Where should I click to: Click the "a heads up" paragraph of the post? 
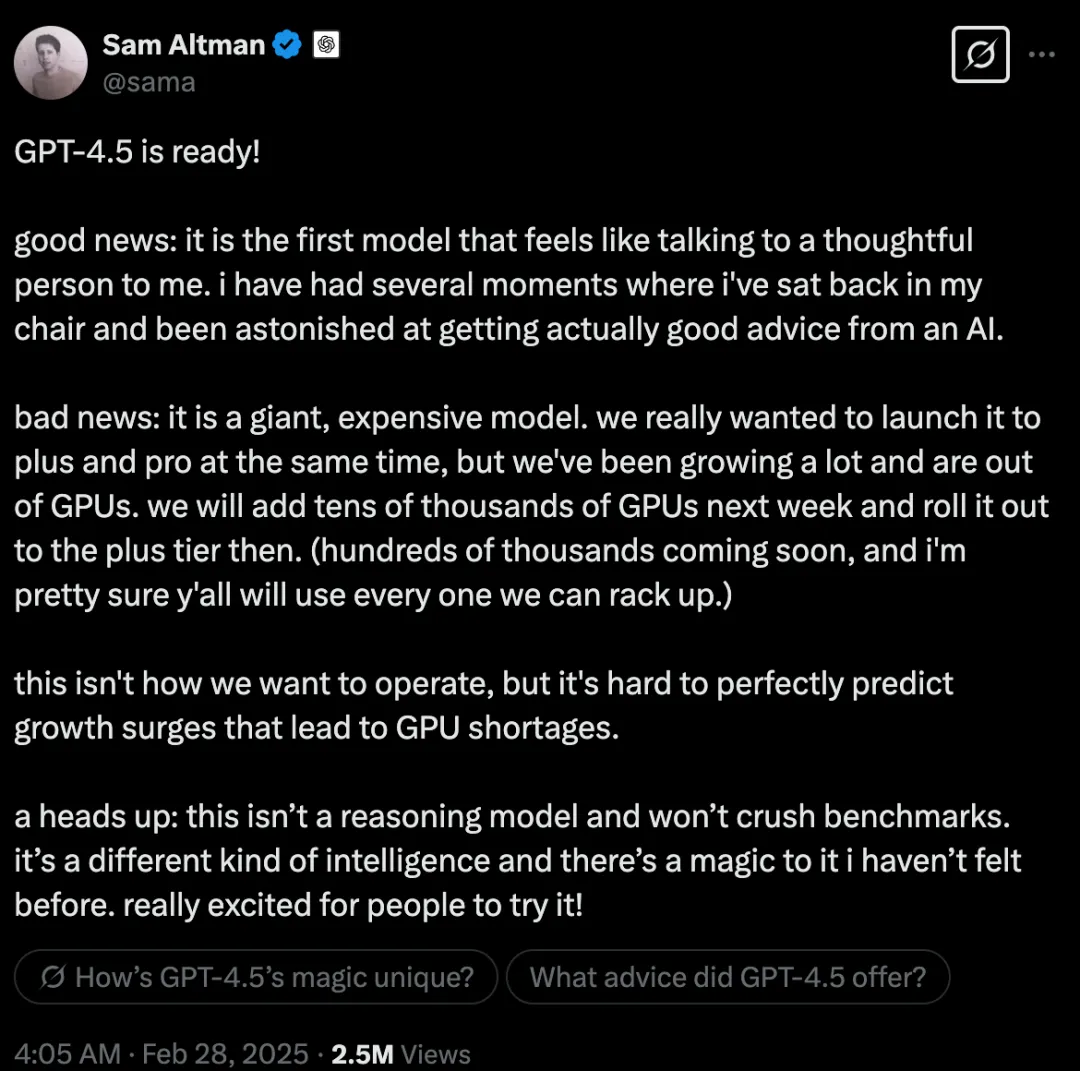pos(517,860)
